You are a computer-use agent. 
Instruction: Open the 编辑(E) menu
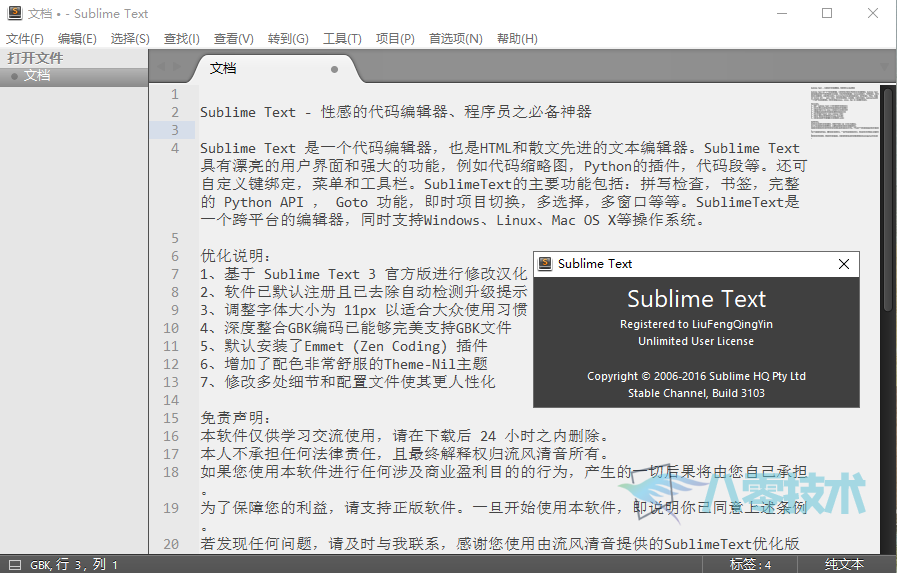(77, 39)
